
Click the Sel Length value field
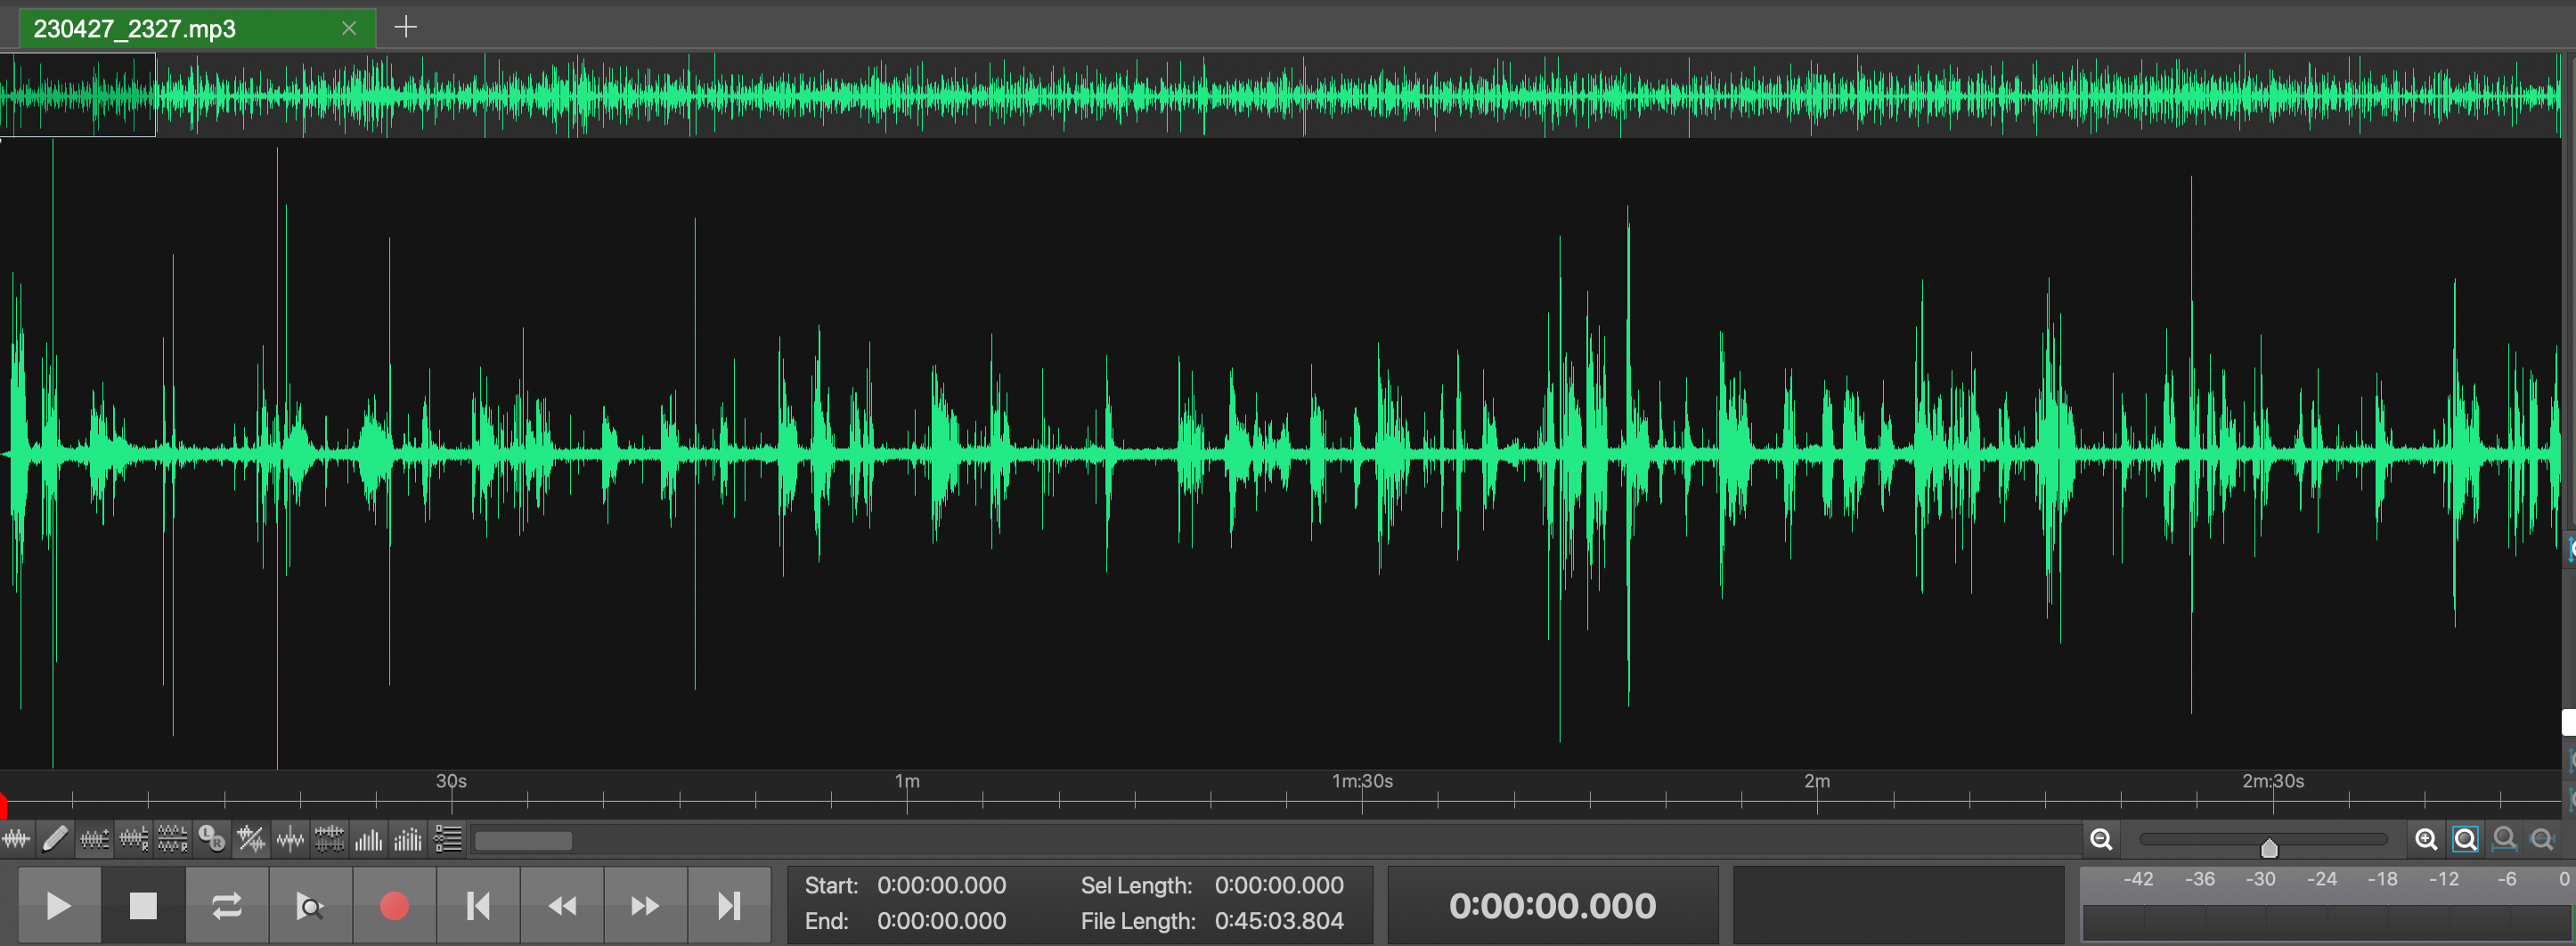(x=1279, y=885)
